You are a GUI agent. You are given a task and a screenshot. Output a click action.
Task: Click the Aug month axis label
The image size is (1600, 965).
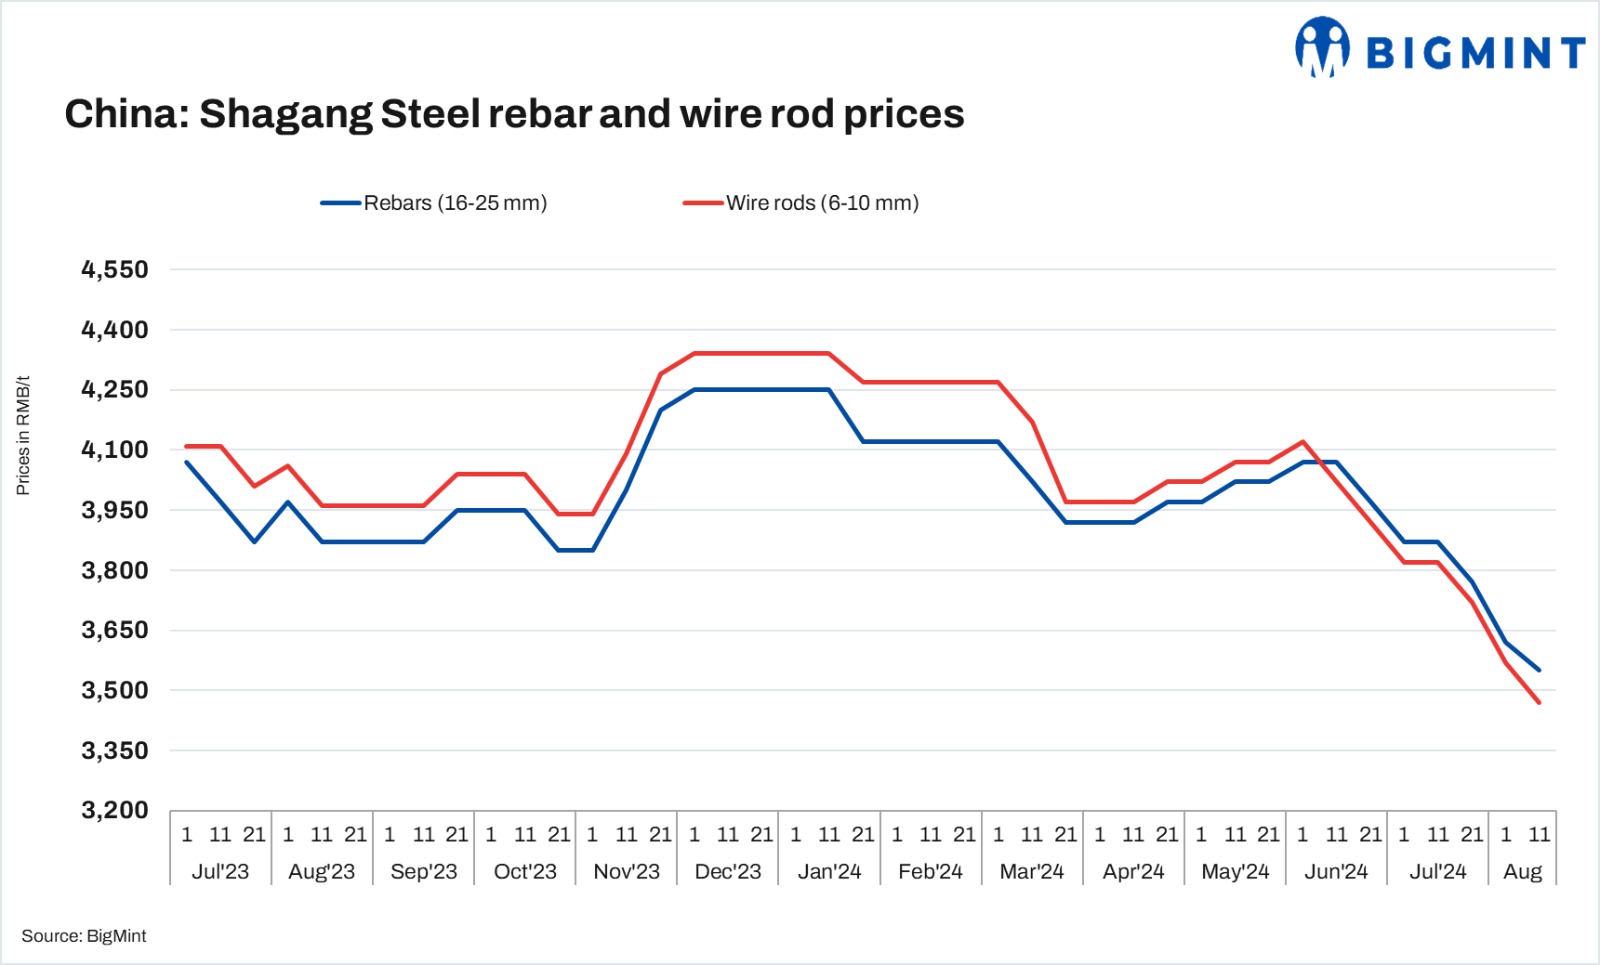(1522, 871)
